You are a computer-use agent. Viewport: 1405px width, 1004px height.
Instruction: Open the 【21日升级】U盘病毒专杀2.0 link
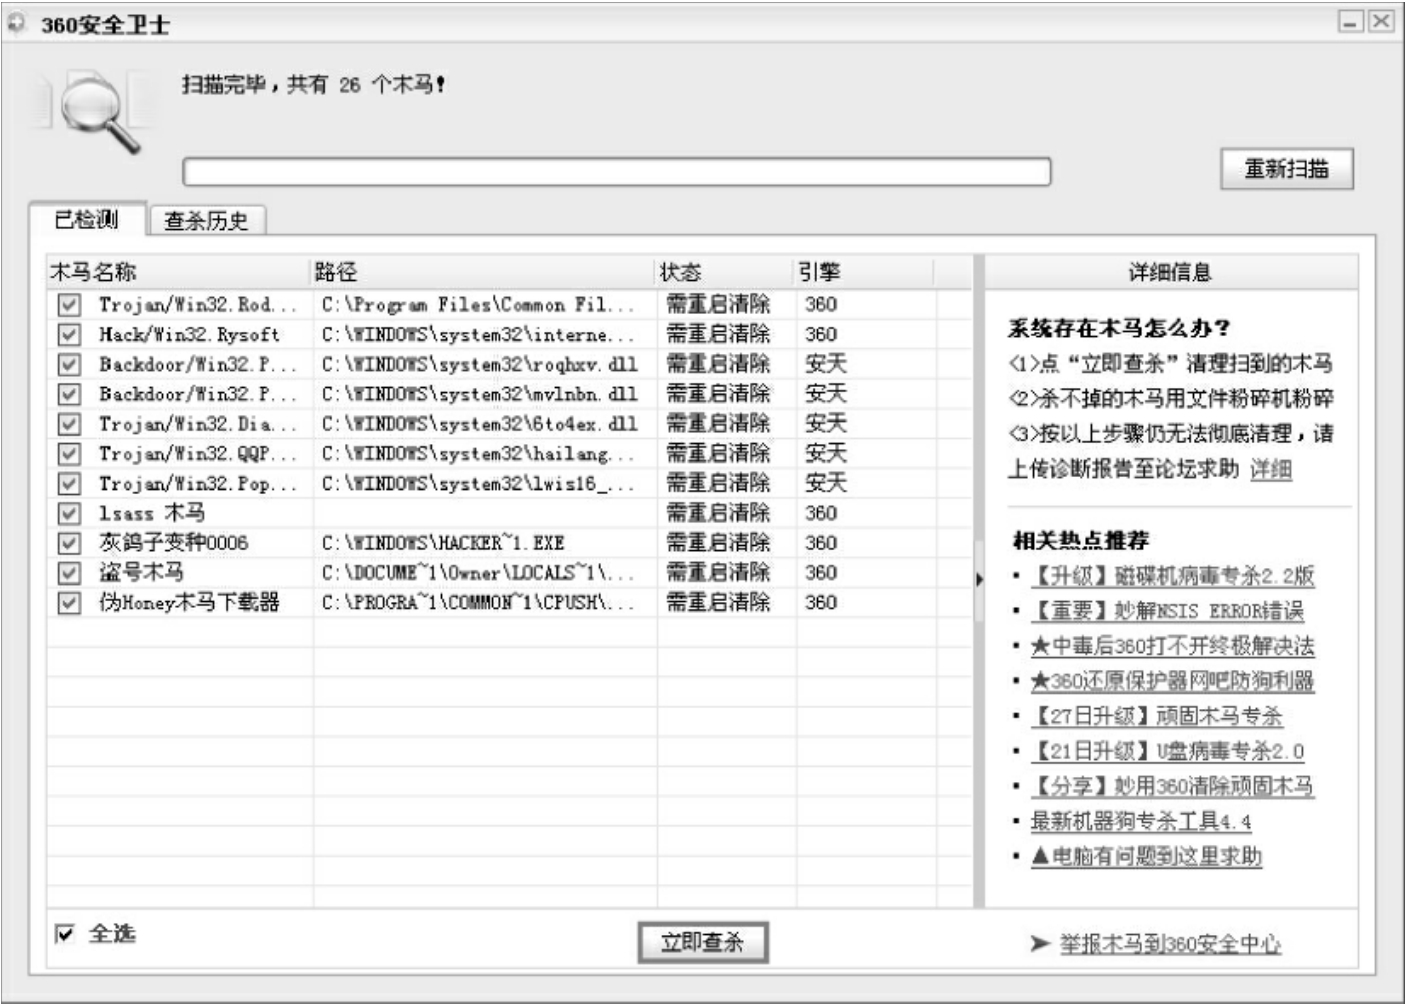click(1167, 751)
